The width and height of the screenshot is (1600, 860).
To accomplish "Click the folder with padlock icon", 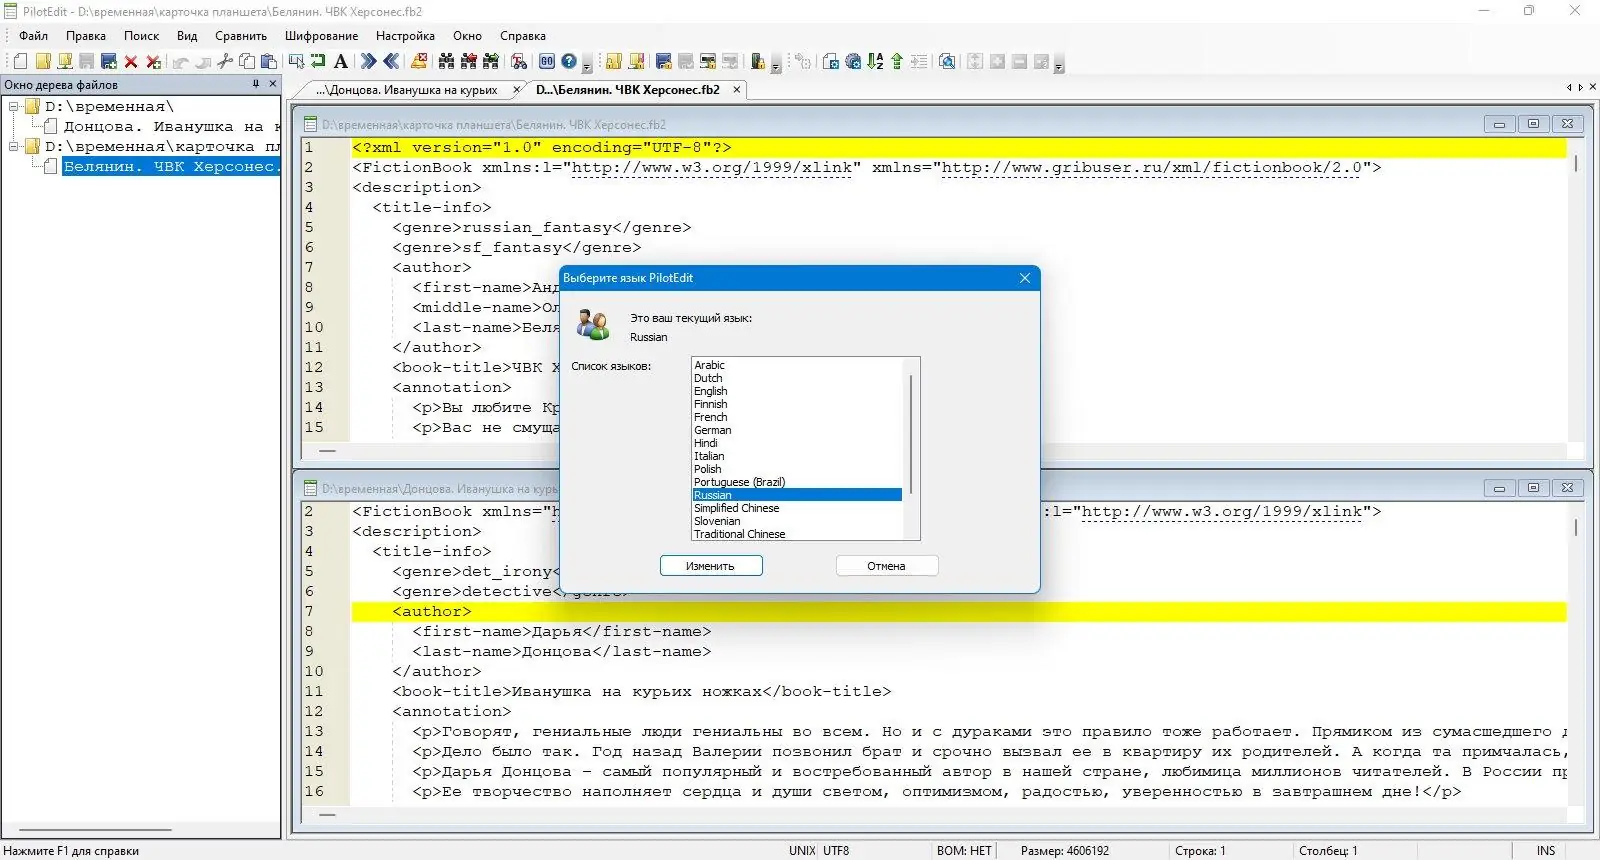I will coord(613,62).
